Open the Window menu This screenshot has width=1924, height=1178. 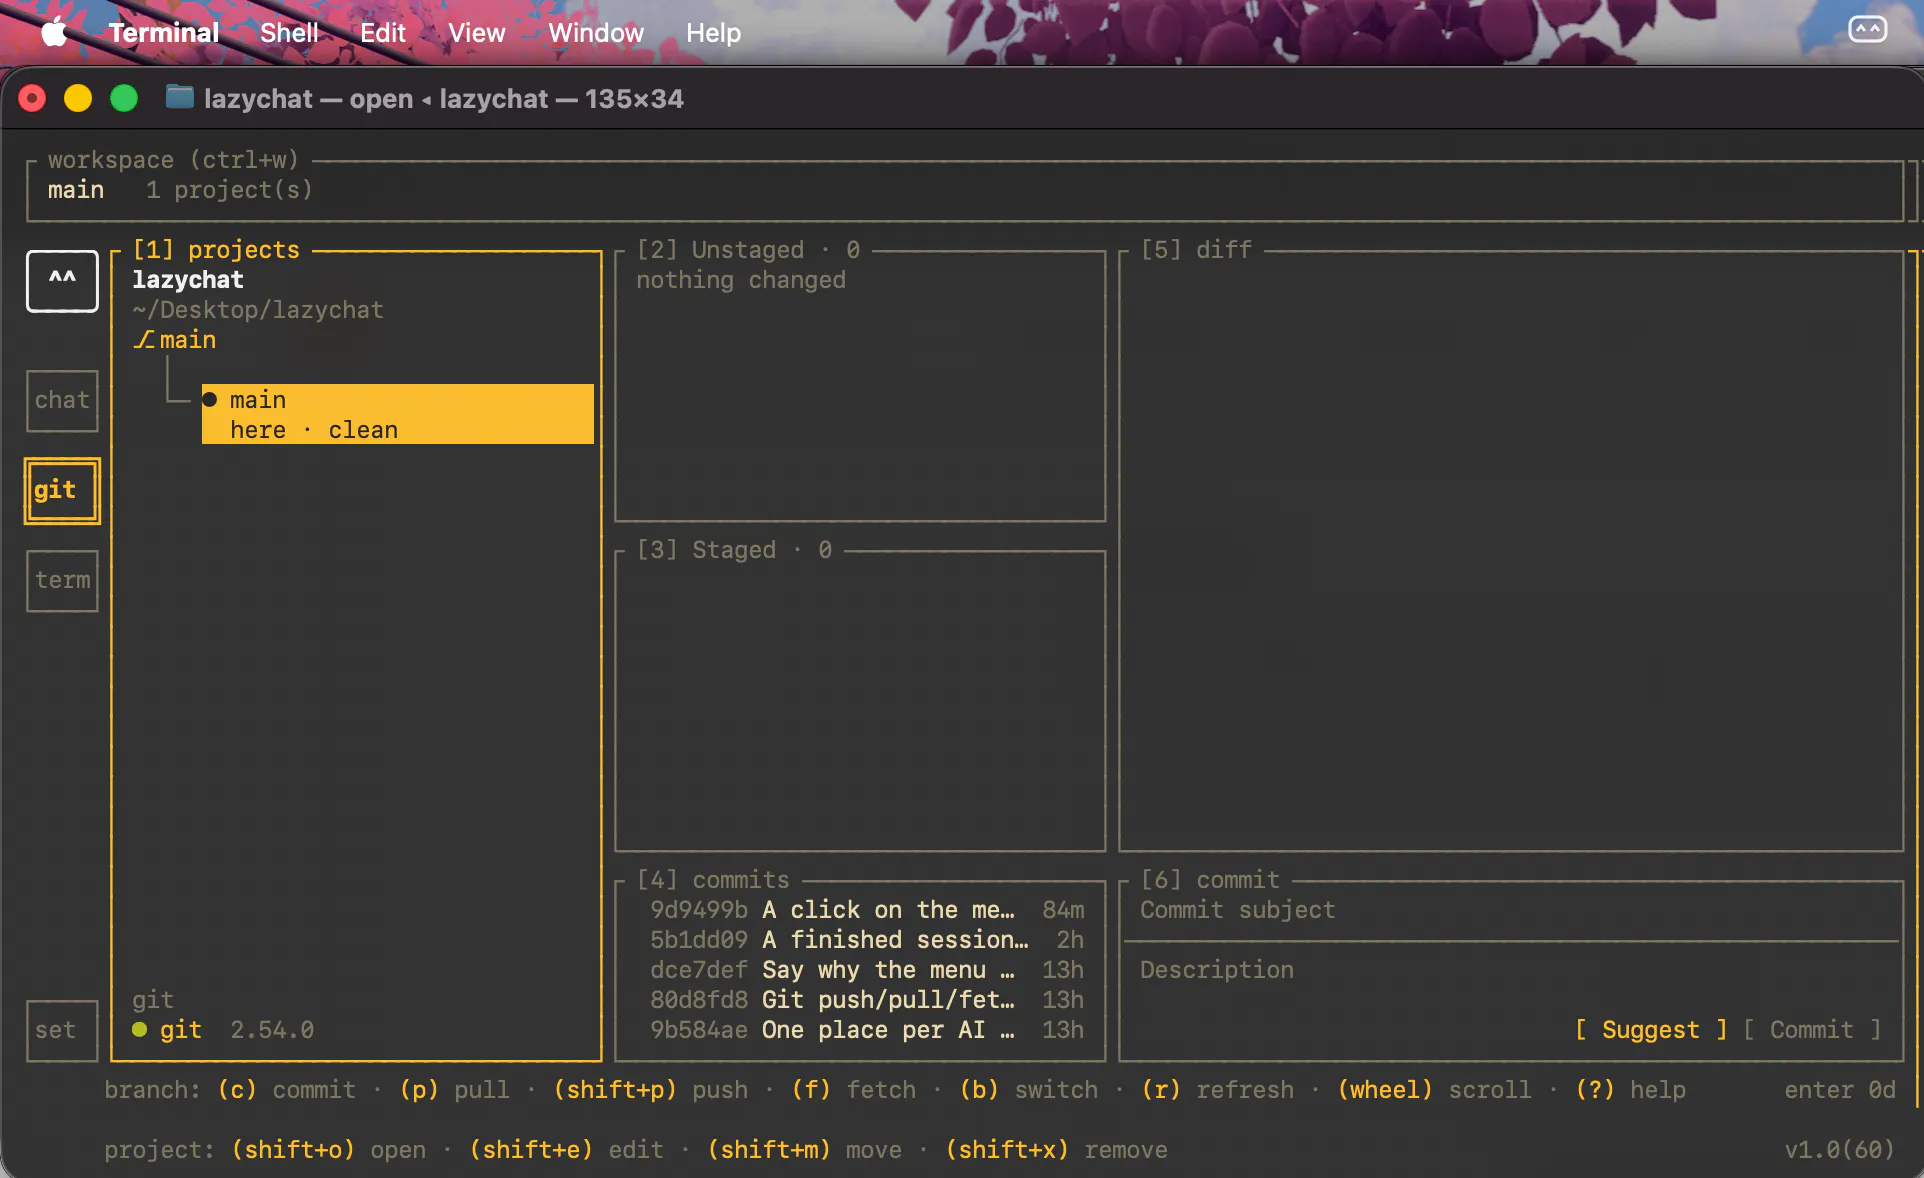tap(596, 33)
